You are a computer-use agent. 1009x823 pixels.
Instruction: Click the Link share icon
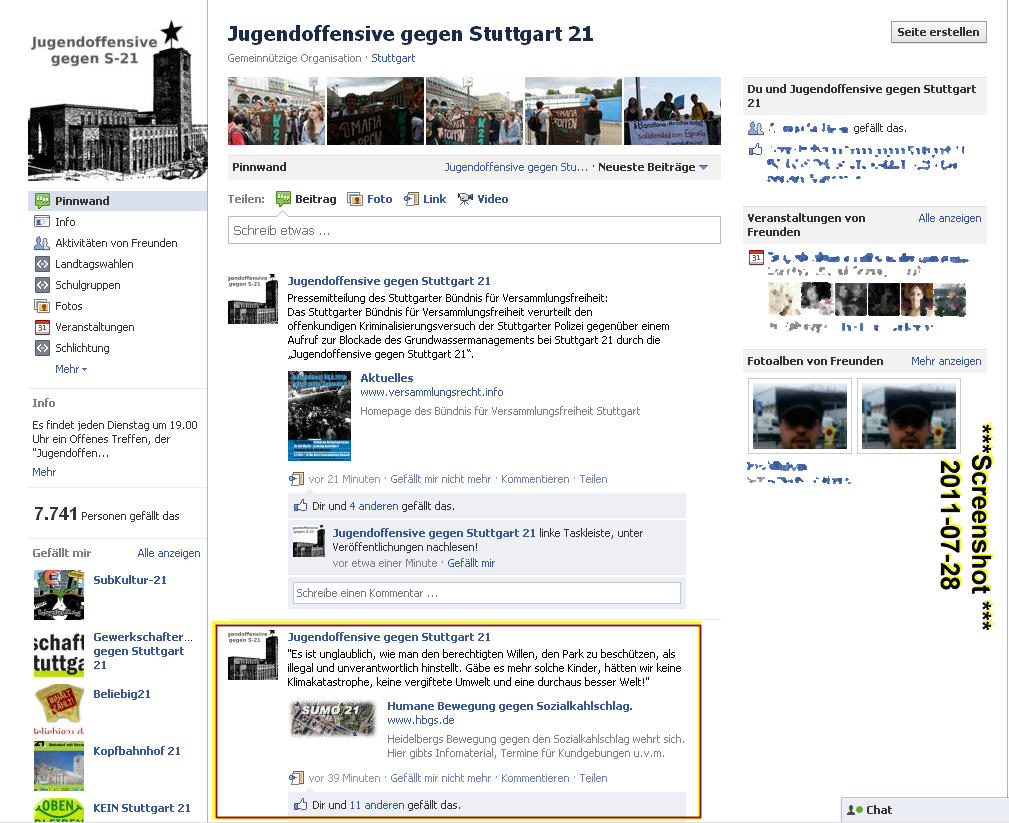tap(411, 199)
